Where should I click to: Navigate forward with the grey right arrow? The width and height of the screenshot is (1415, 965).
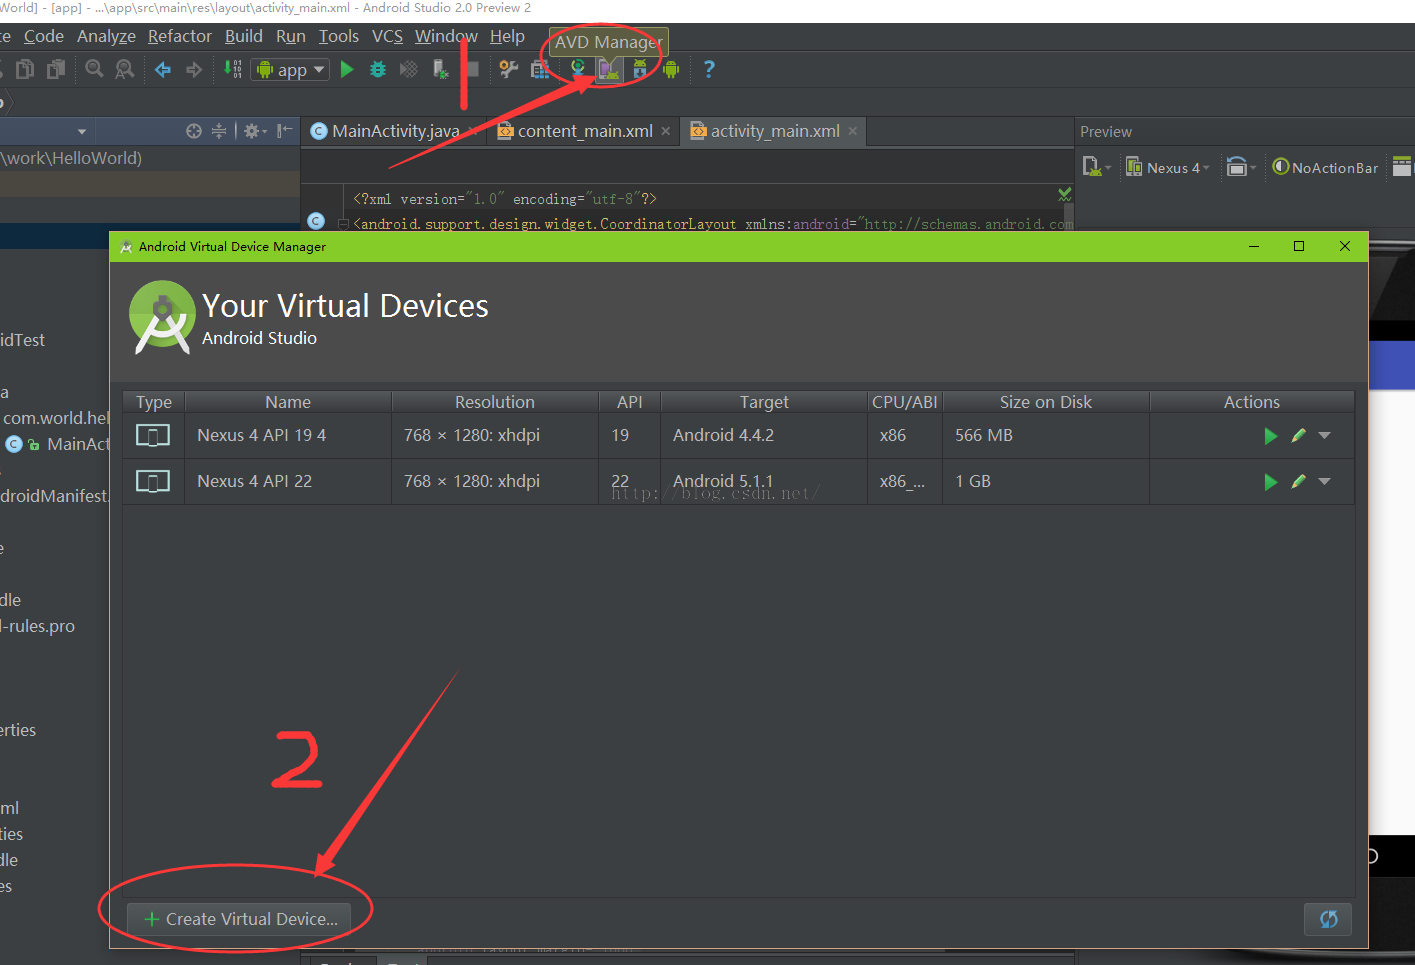194,69
